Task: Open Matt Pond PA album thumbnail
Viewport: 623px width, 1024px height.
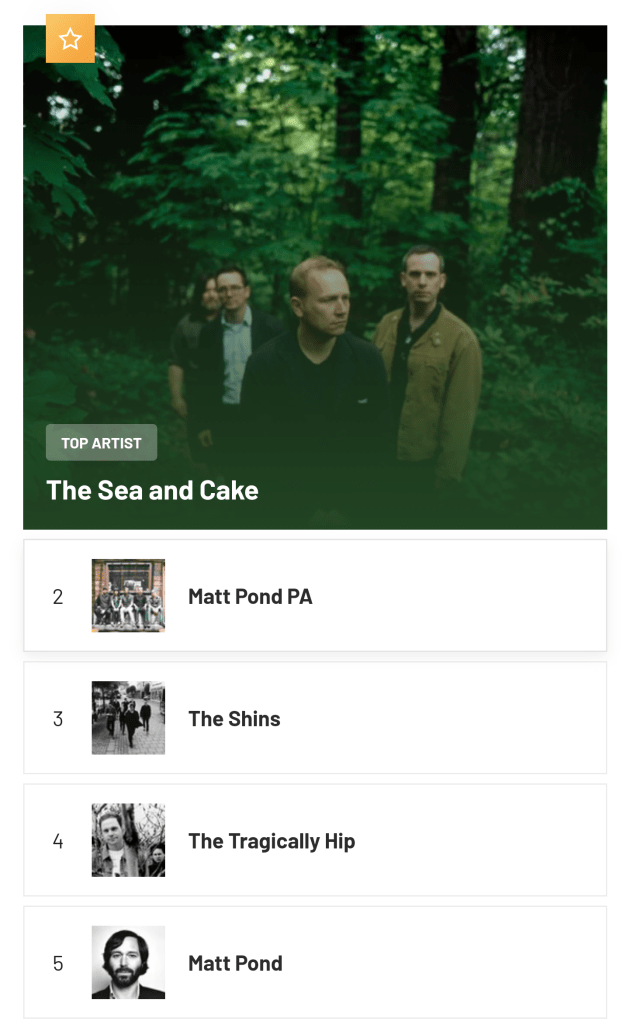Action: [x=128, y=596]
